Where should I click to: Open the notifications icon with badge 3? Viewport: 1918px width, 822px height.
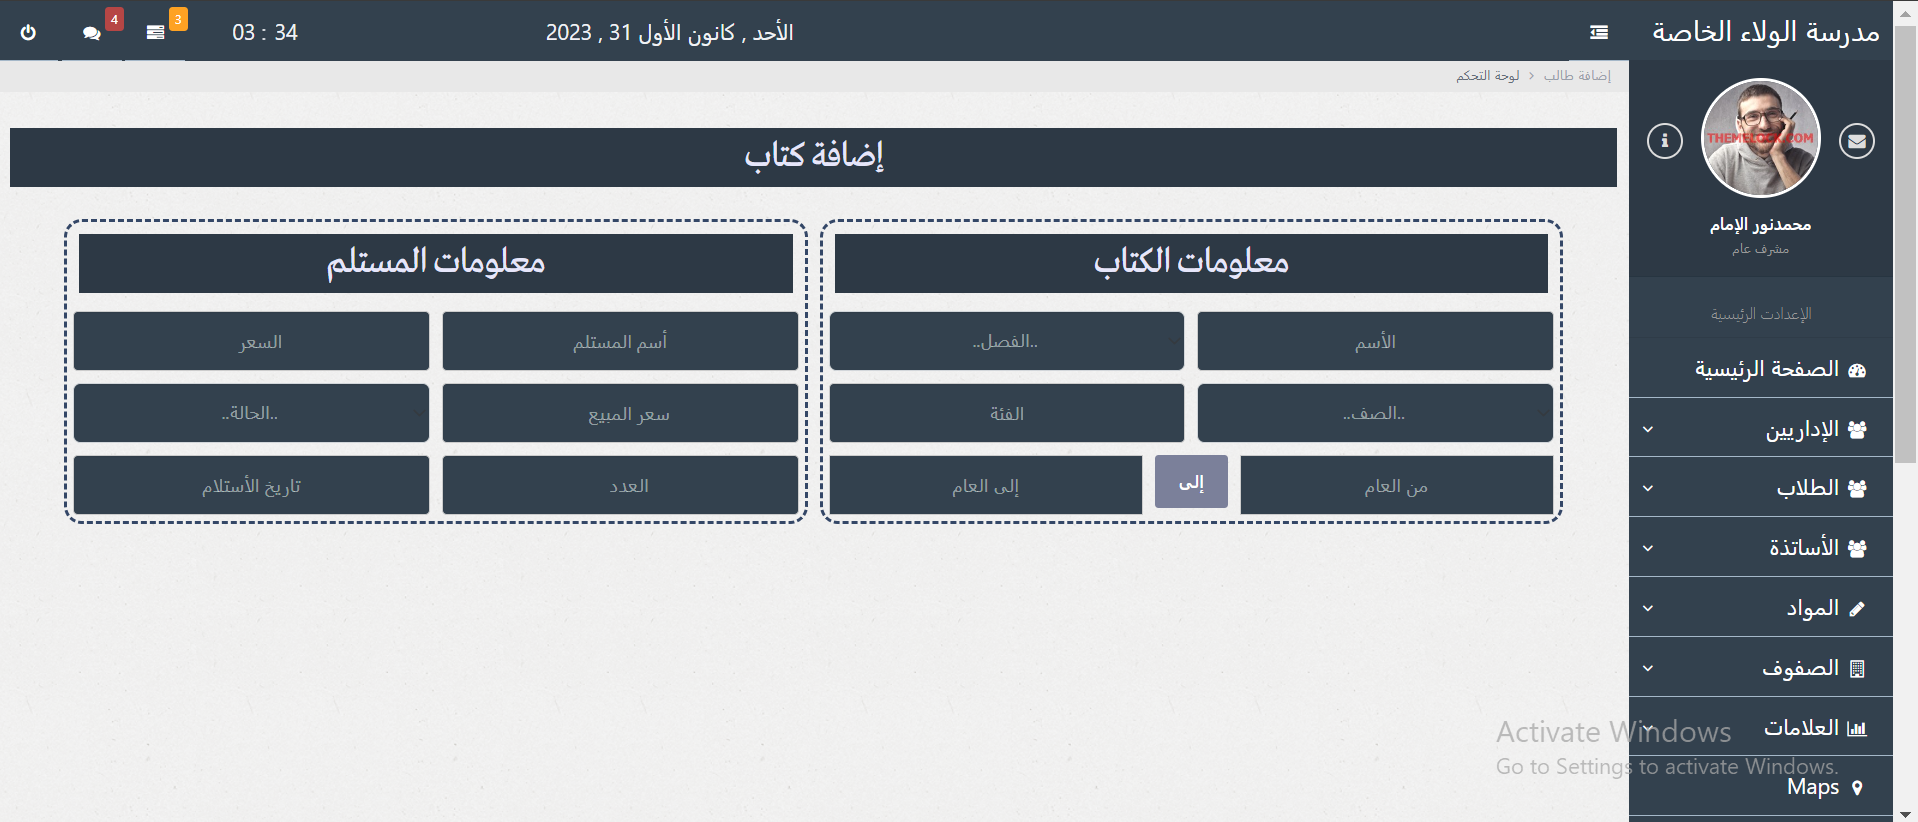(155, 32)
